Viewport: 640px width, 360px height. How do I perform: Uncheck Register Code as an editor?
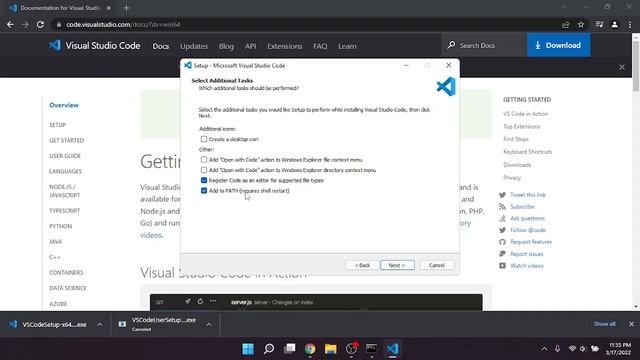[204, 180]
